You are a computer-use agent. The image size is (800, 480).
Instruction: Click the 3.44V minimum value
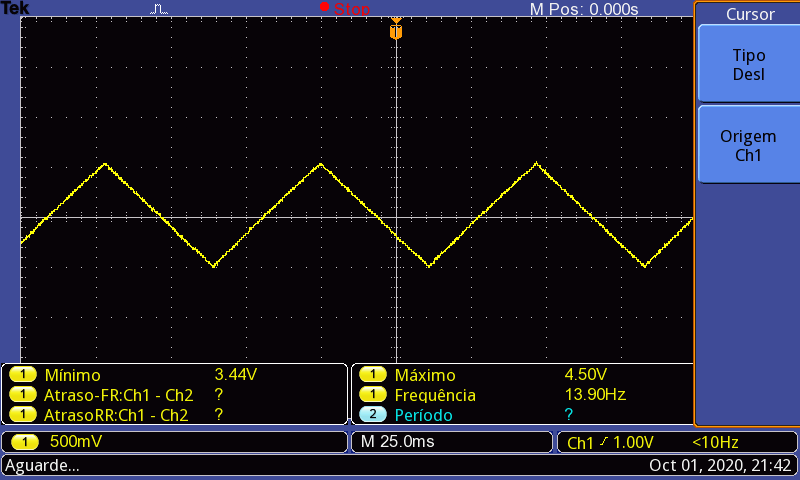[235, 374]
